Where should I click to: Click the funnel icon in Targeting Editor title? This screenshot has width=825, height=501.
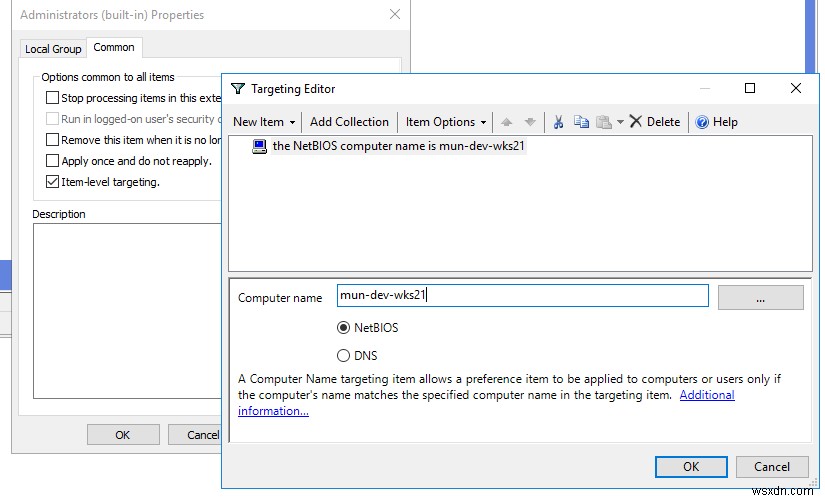[x=238, y=88]
